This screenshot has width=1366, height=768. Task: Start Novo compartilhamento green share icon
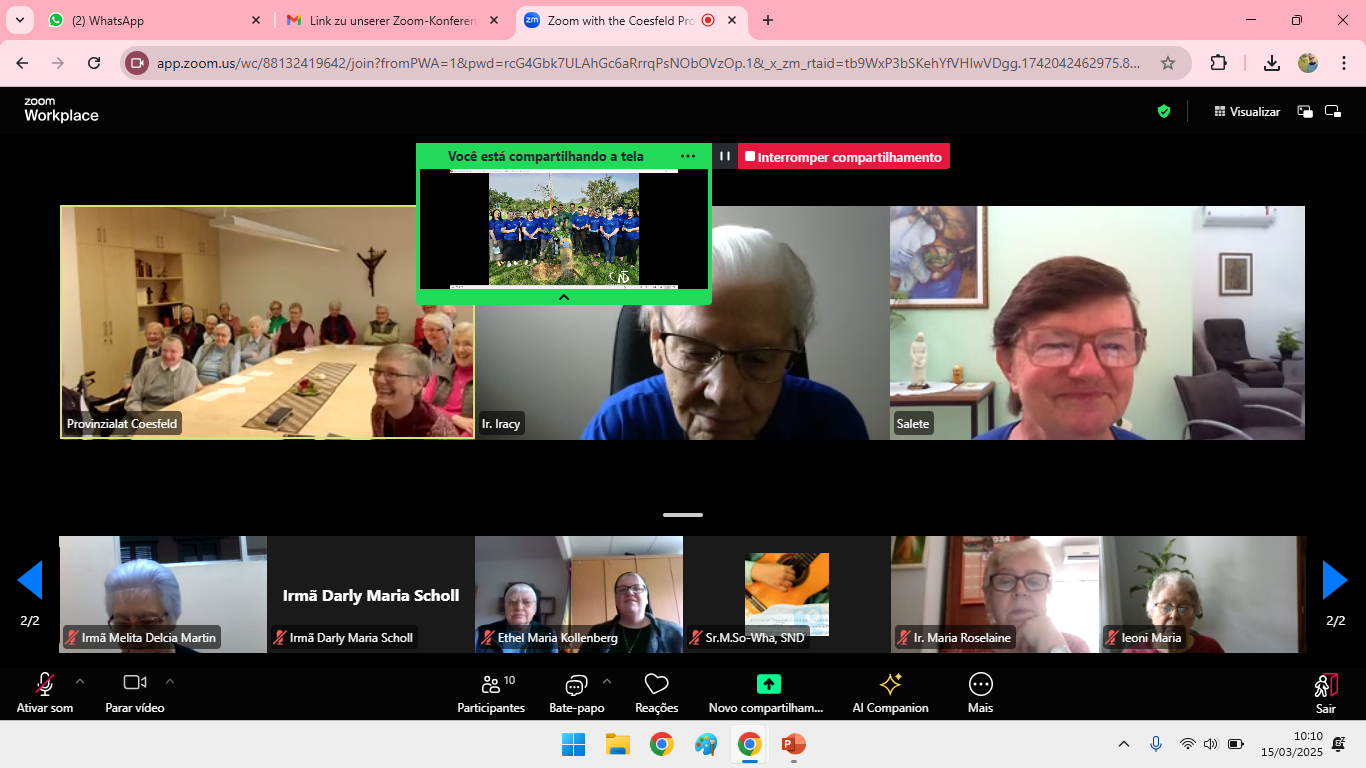coord(768,684)
